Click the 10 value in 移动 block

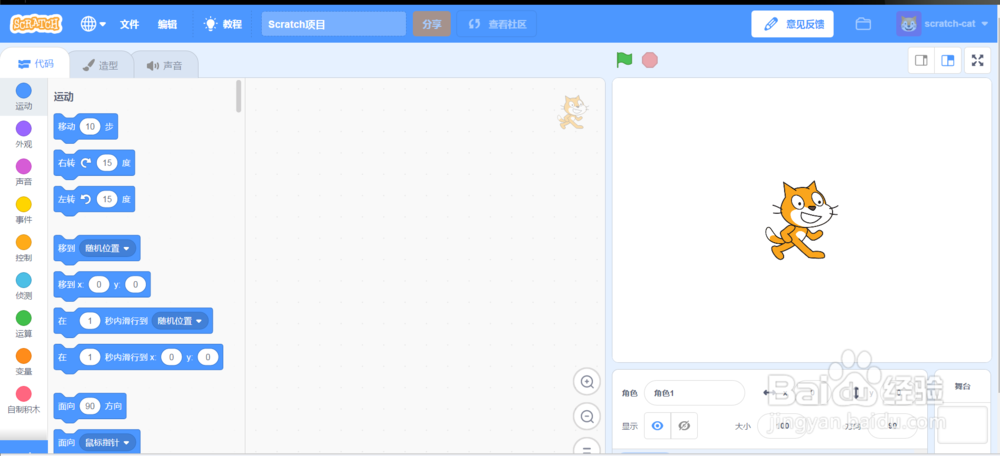(x=90, y=127)
